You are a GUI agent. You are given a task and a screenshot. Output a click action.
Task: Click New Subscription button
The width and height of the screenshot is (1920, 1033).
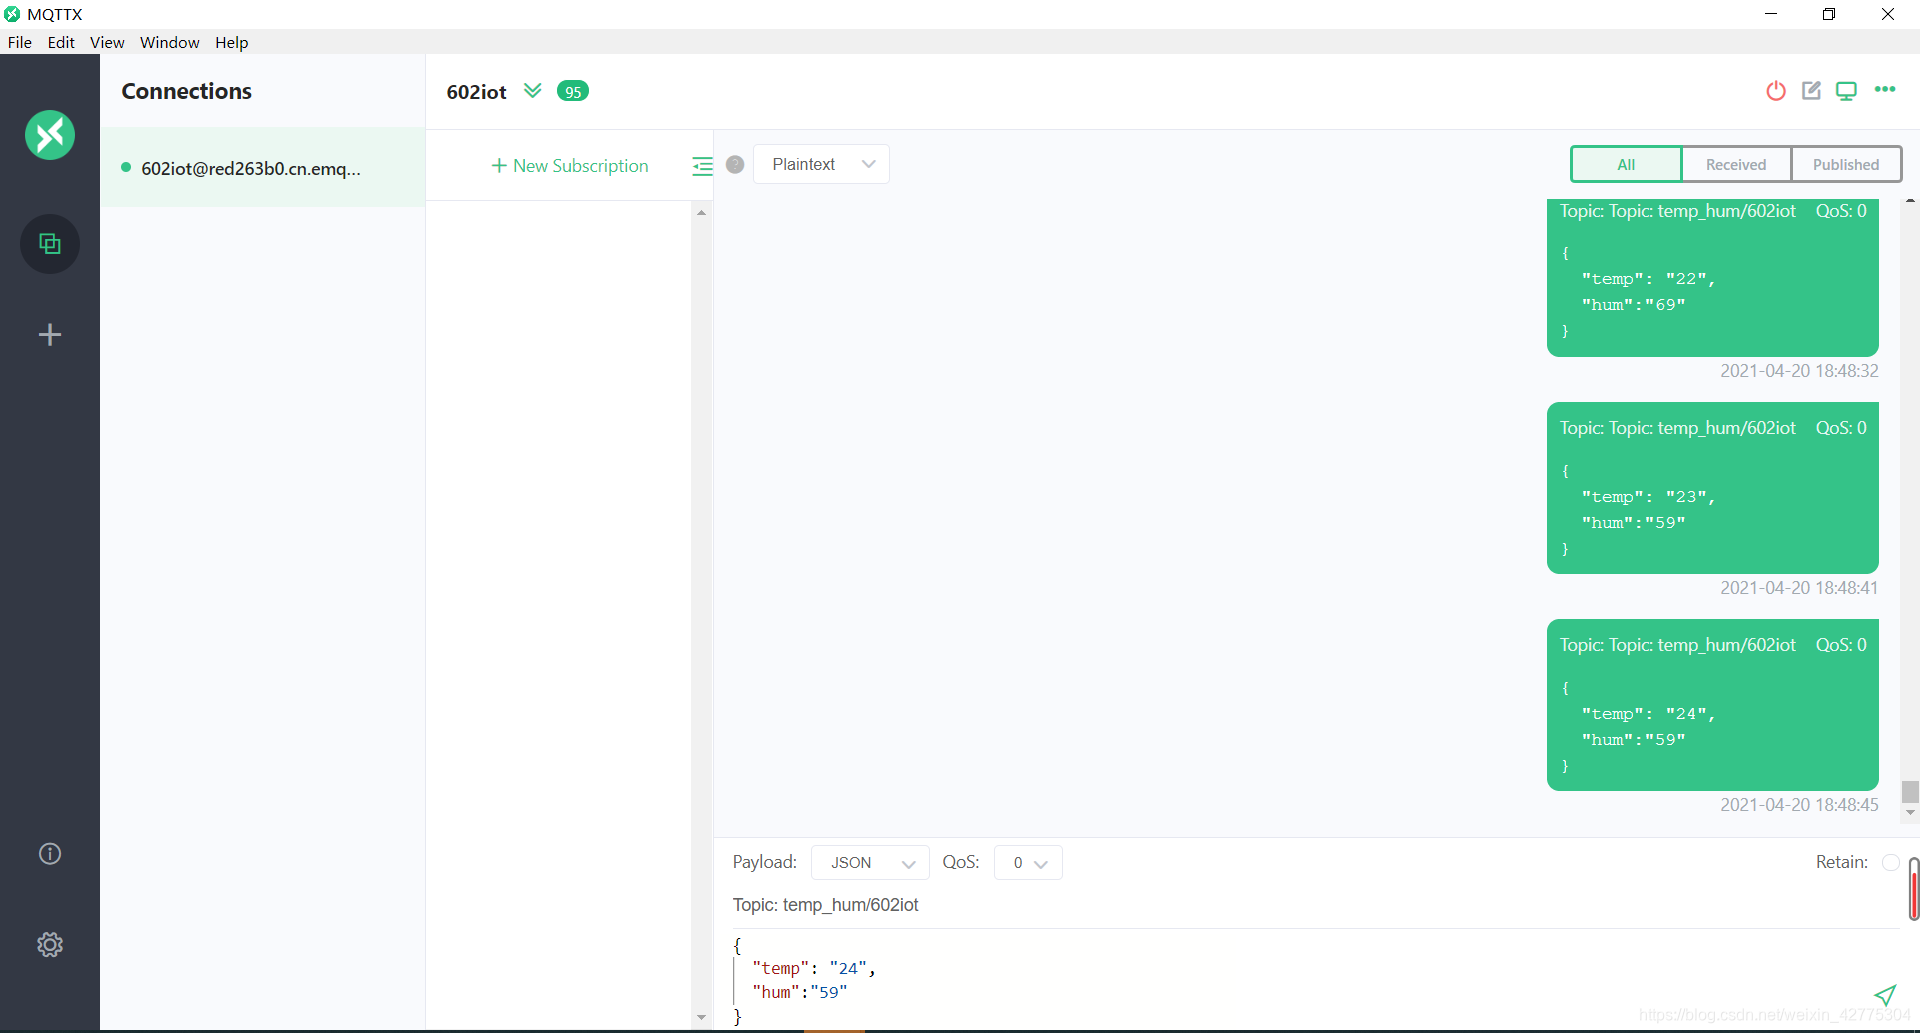point(570,166)
